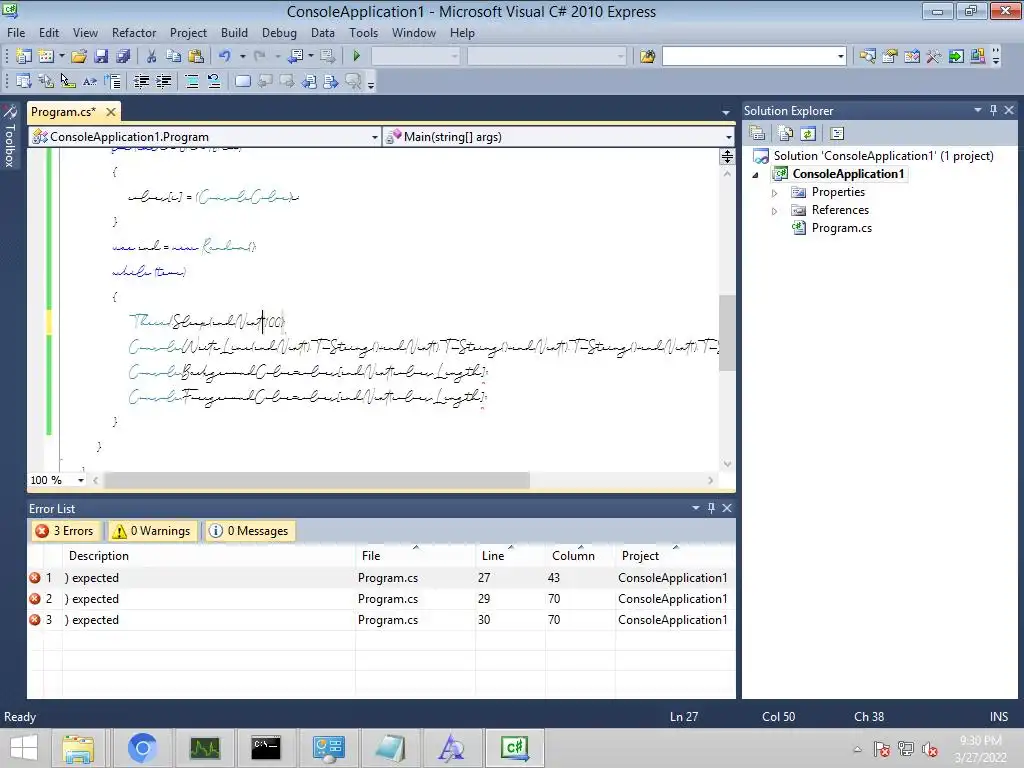Open the Tools menu
The width and height of the screenshot is (1024, 768).
click(x=363, y=33)
